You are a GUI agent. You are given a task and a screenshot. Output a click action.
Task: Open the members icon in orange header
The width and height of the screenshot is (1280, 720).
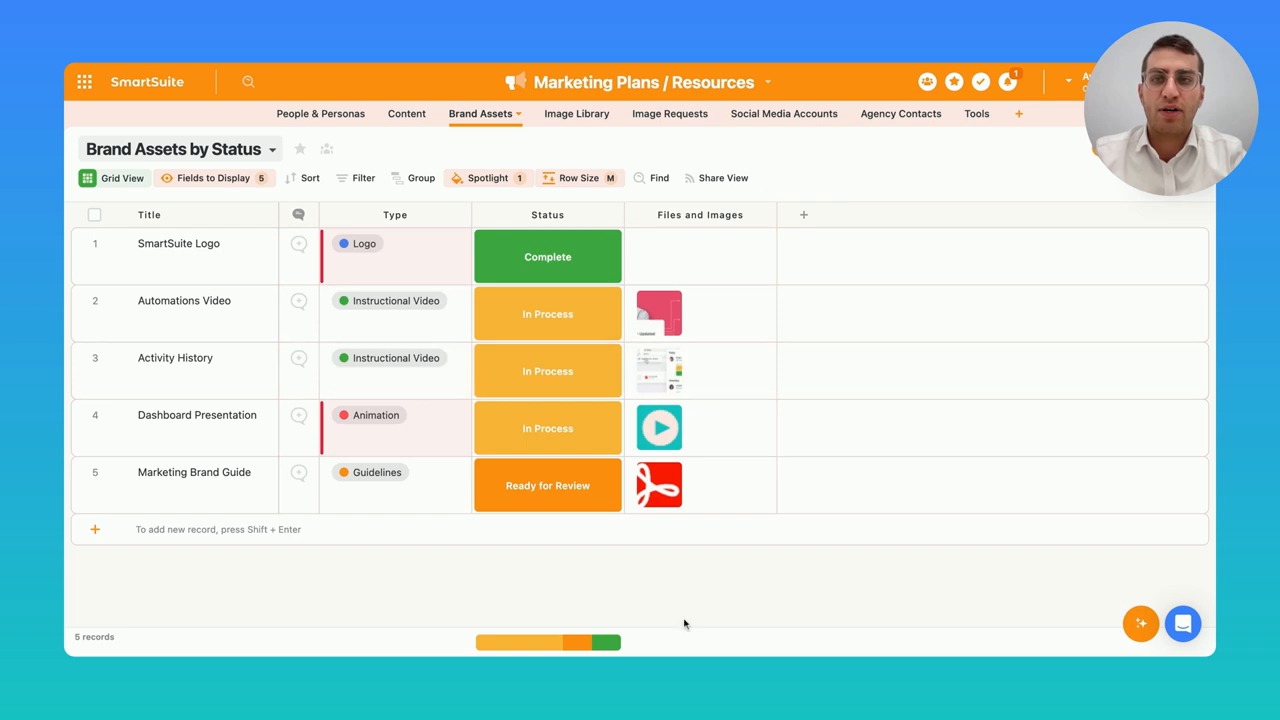tap(927, 82)
